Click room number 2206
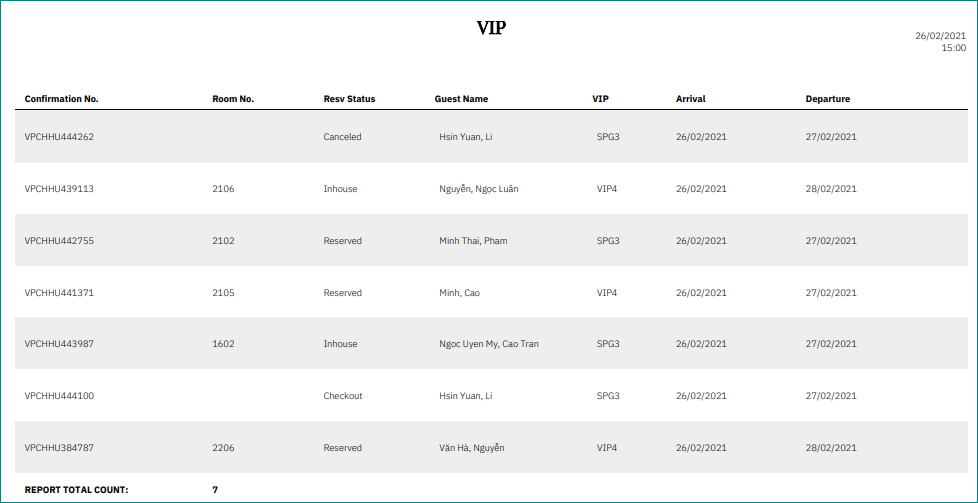The height and width of the screenshot is (503, 978). point(223,448)
